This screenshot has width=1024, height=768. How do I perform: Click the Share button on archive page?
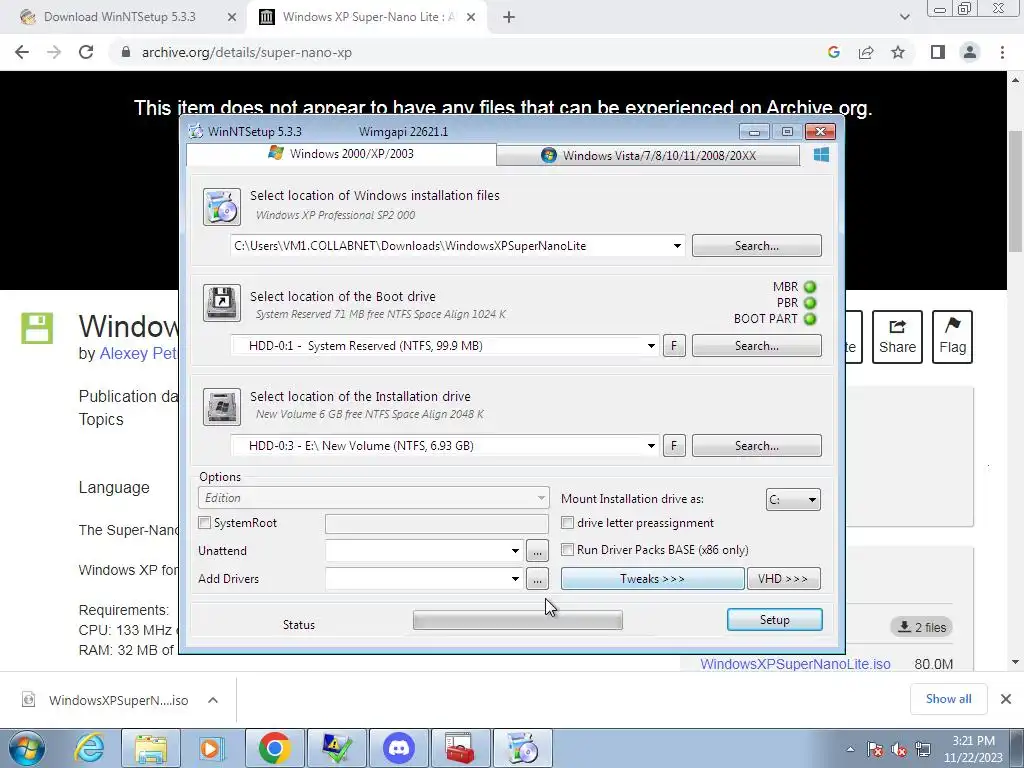(897, 337)
